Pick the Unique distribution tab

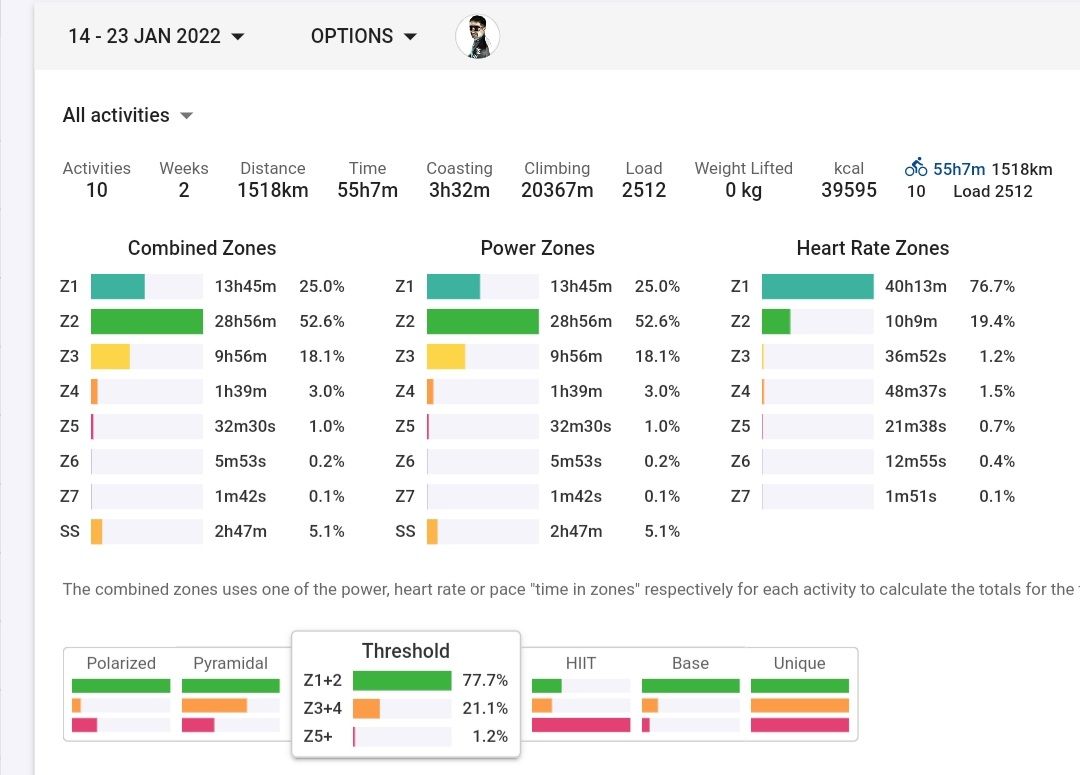799,663
